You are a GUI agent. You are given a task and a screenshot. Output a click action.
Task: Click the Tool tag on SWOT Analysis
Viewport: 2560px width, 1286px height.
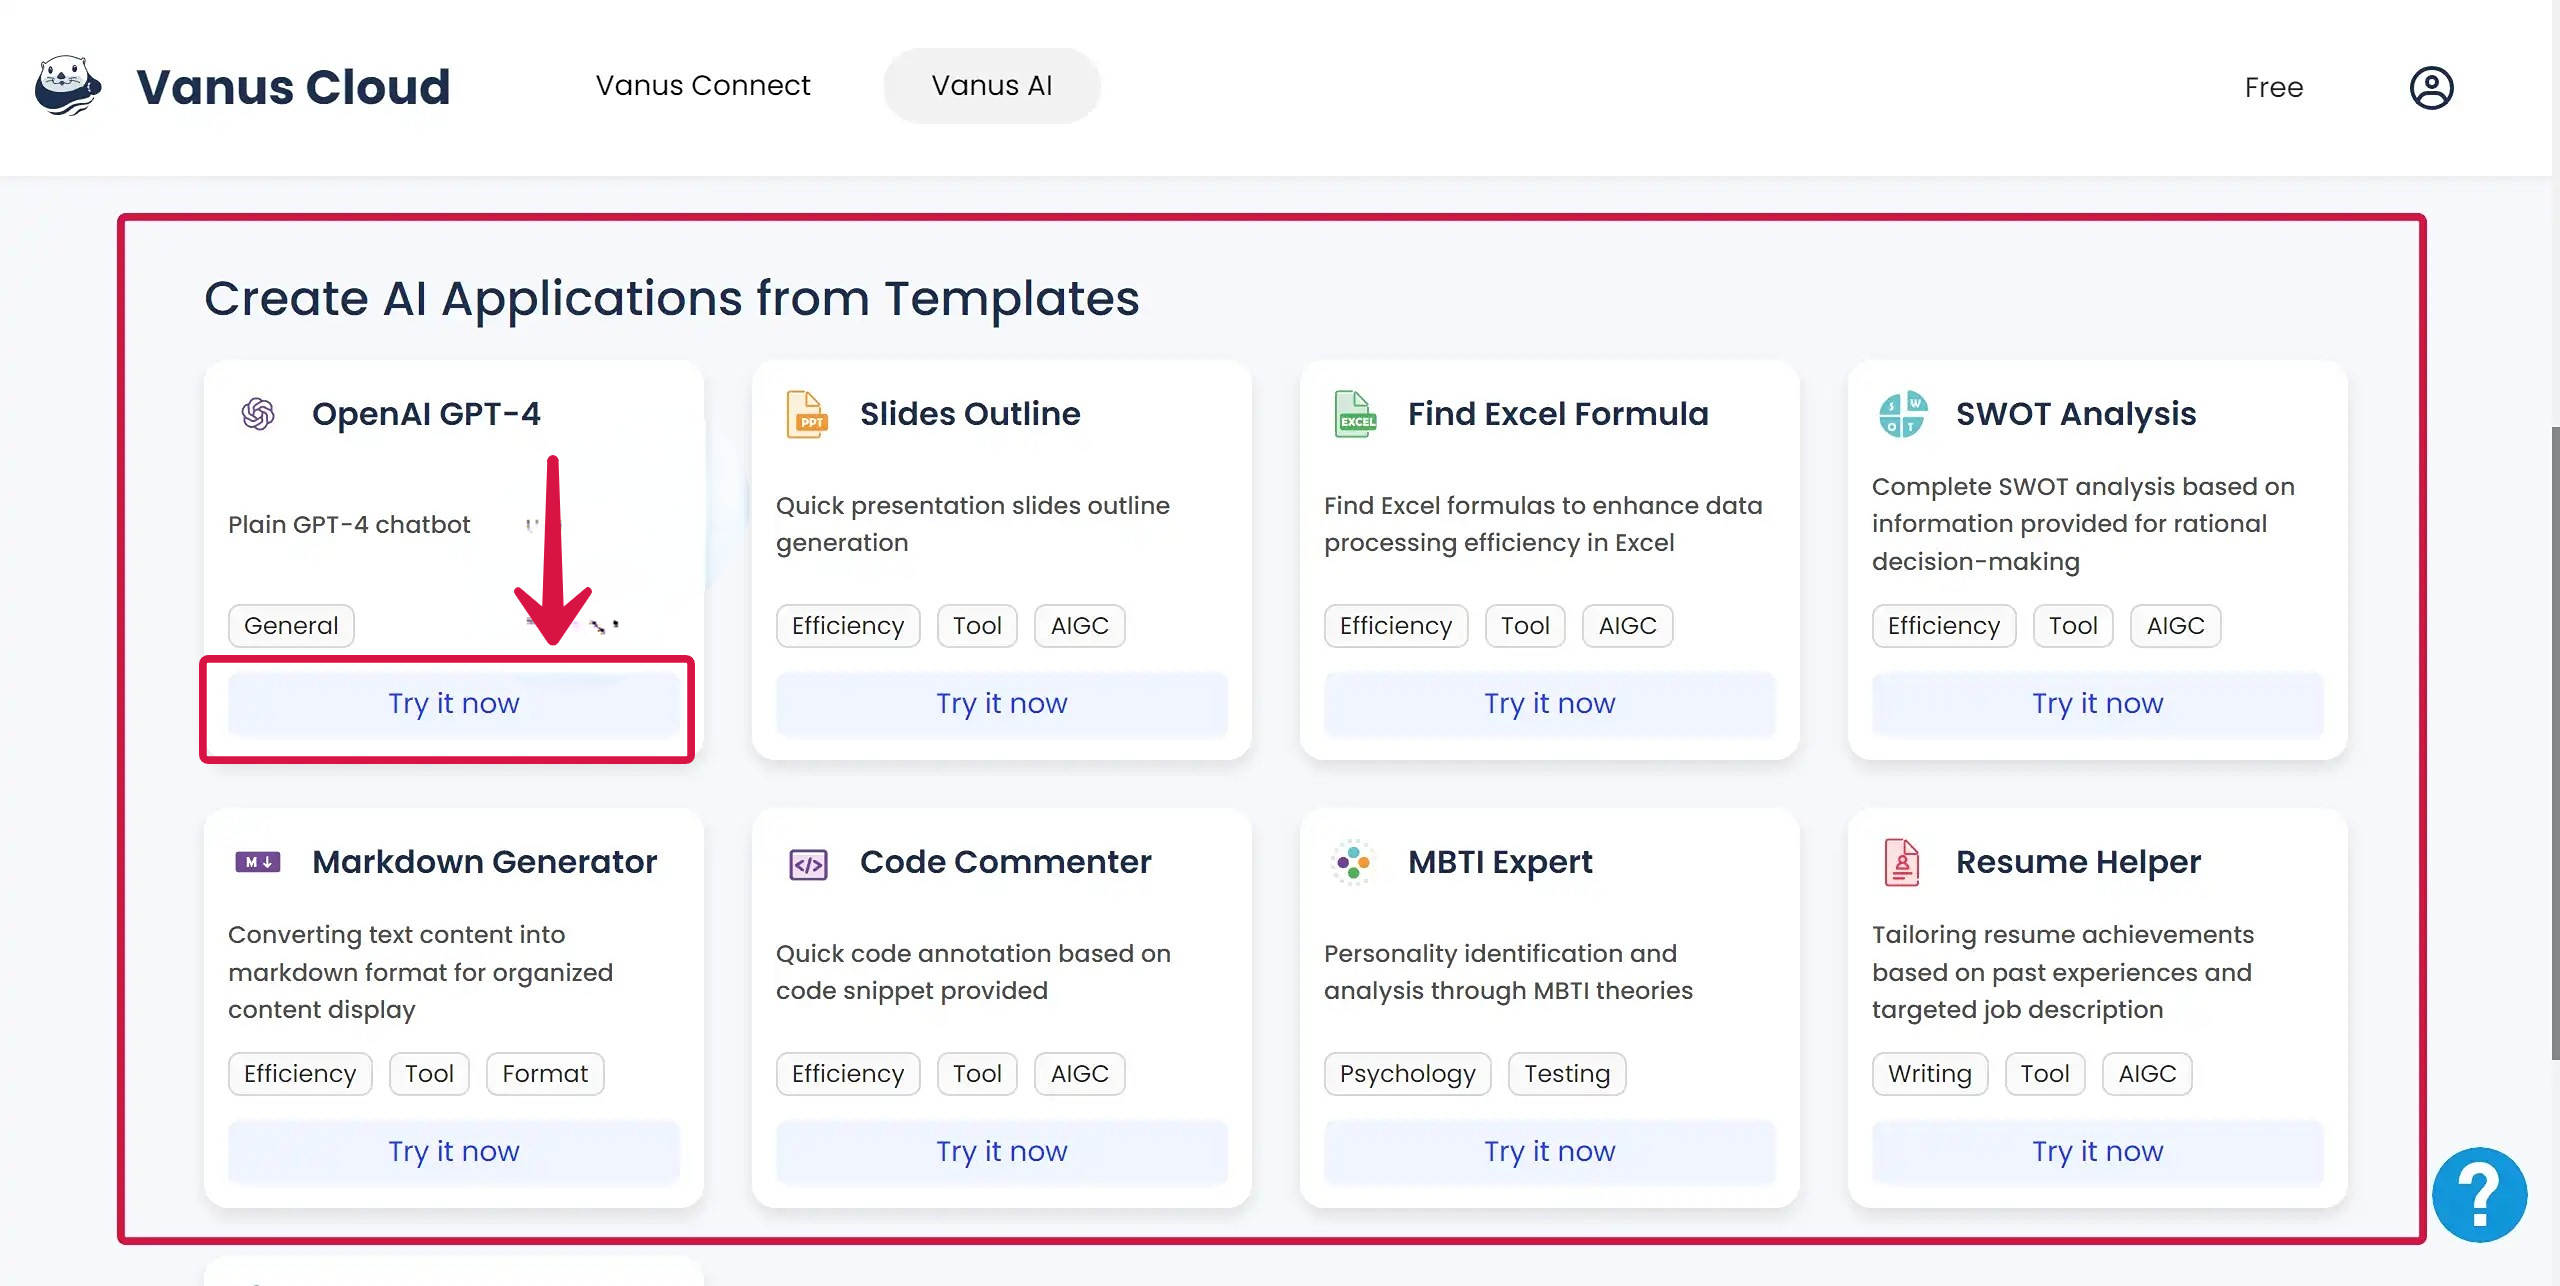click(x=2073, y=626)
